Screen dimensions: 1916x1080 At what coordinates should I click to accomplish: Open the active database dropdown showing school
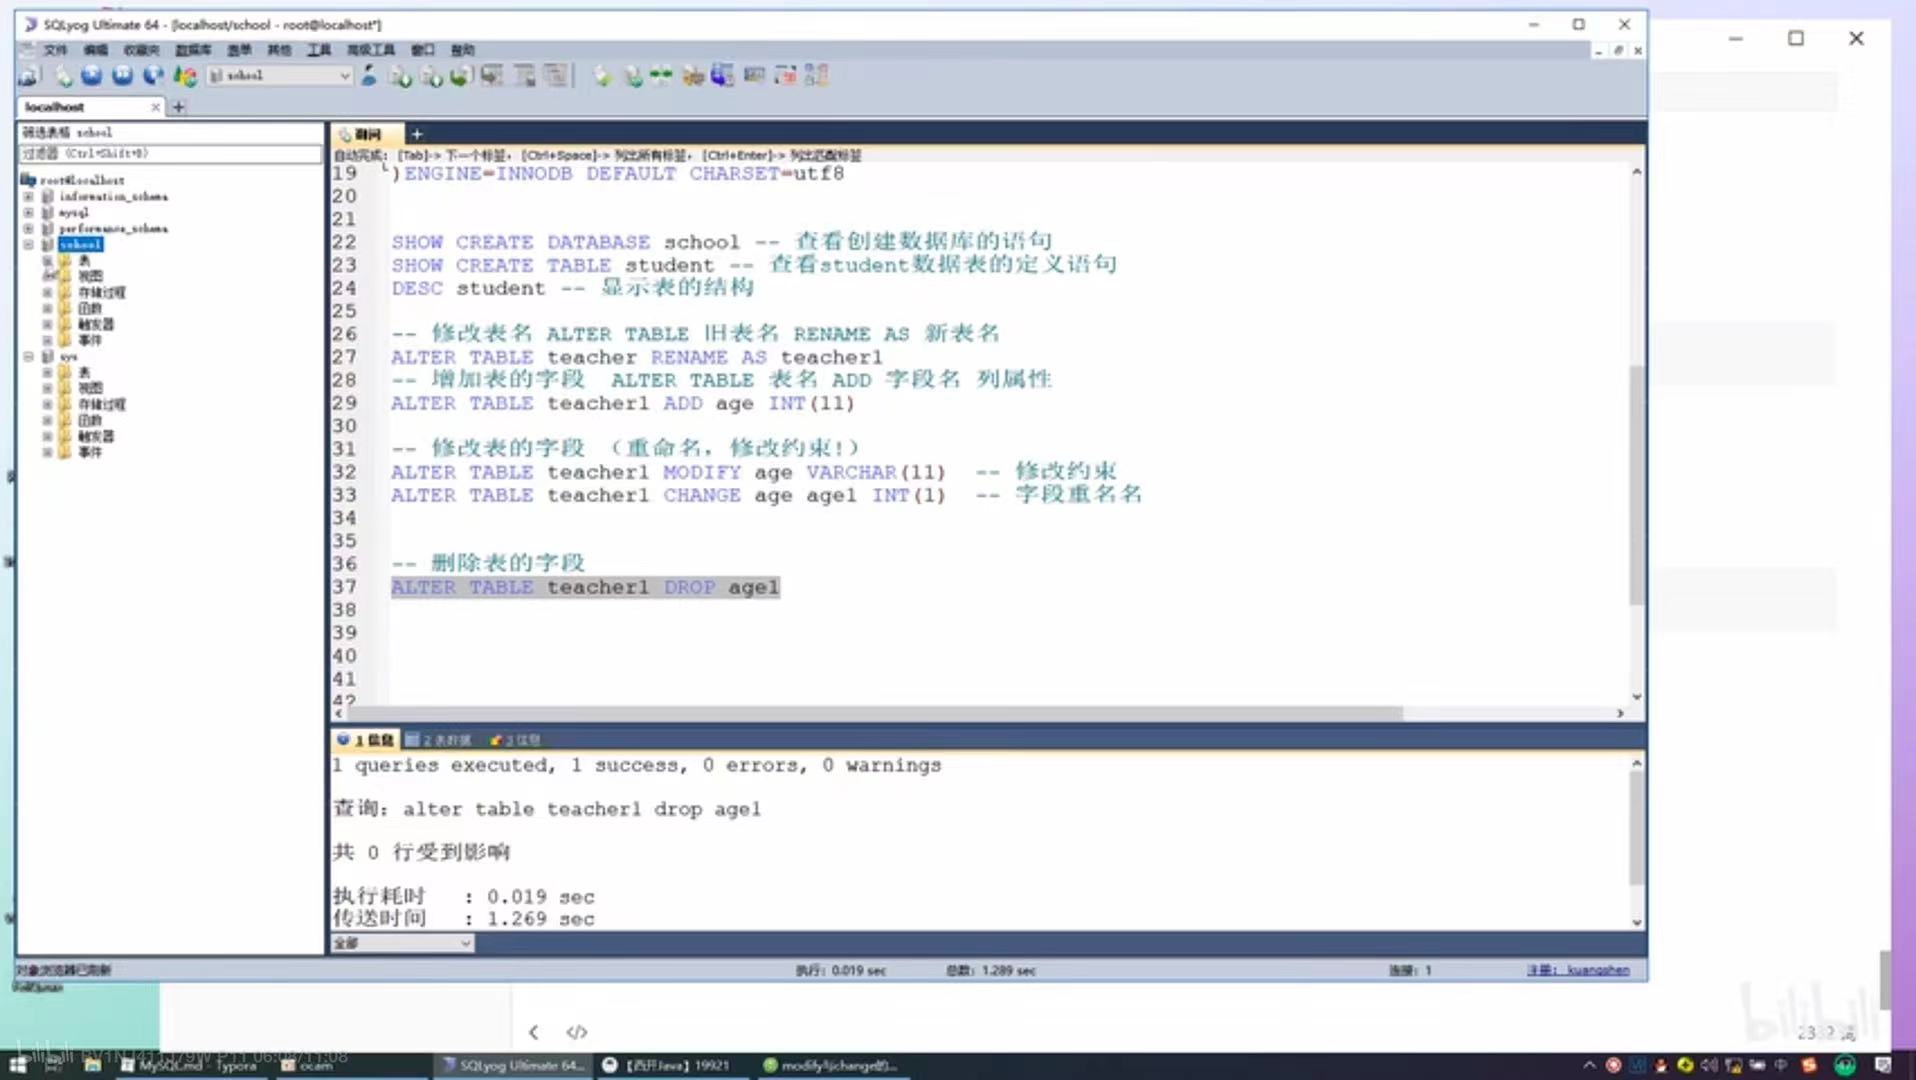coord(280,75)
